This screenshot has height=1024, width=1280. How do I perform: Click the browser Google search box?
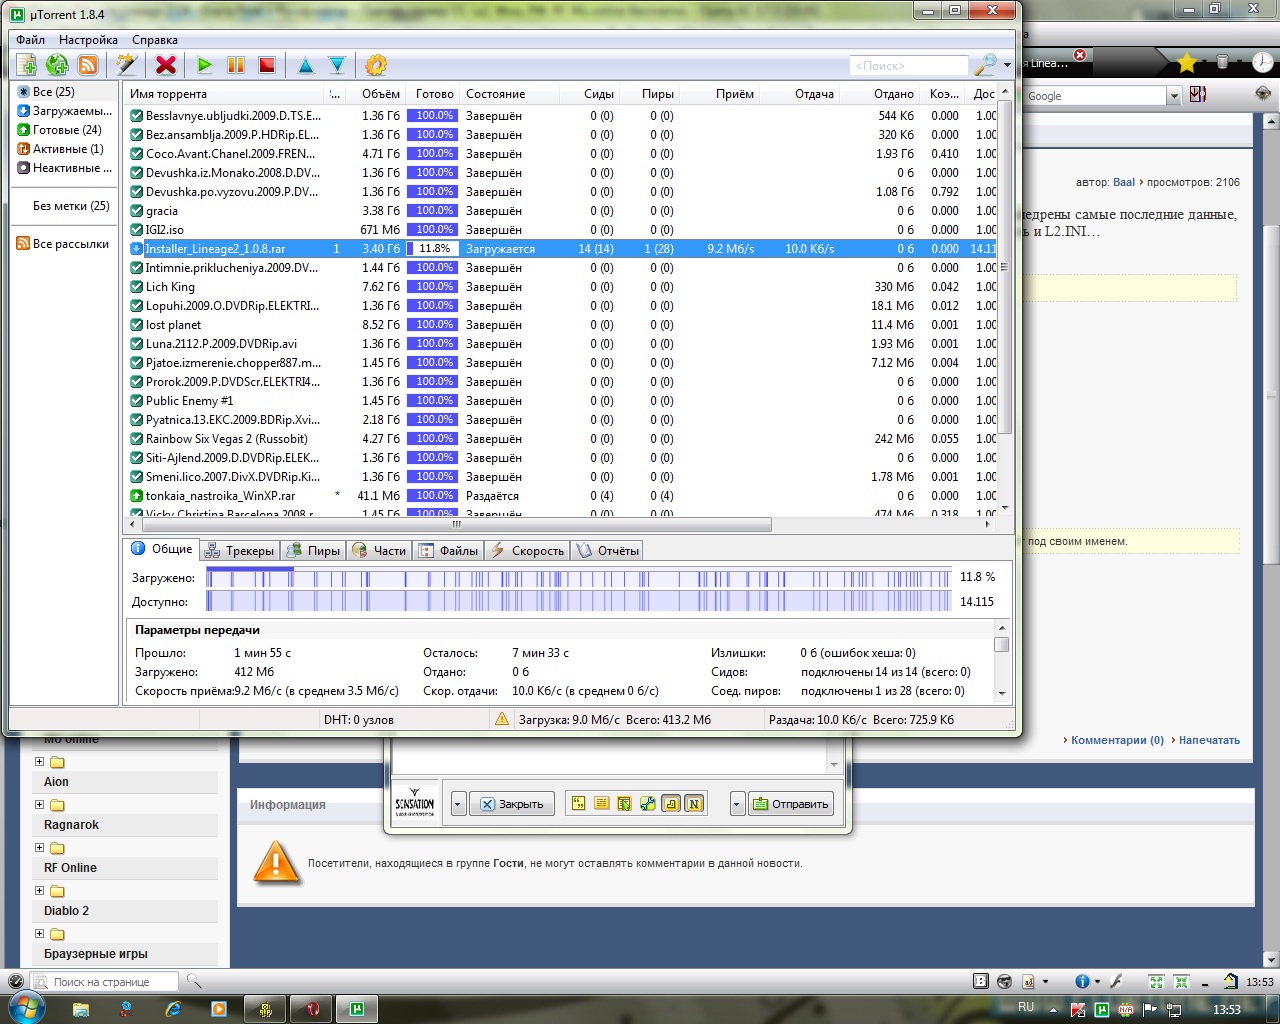pos(1095,96)
